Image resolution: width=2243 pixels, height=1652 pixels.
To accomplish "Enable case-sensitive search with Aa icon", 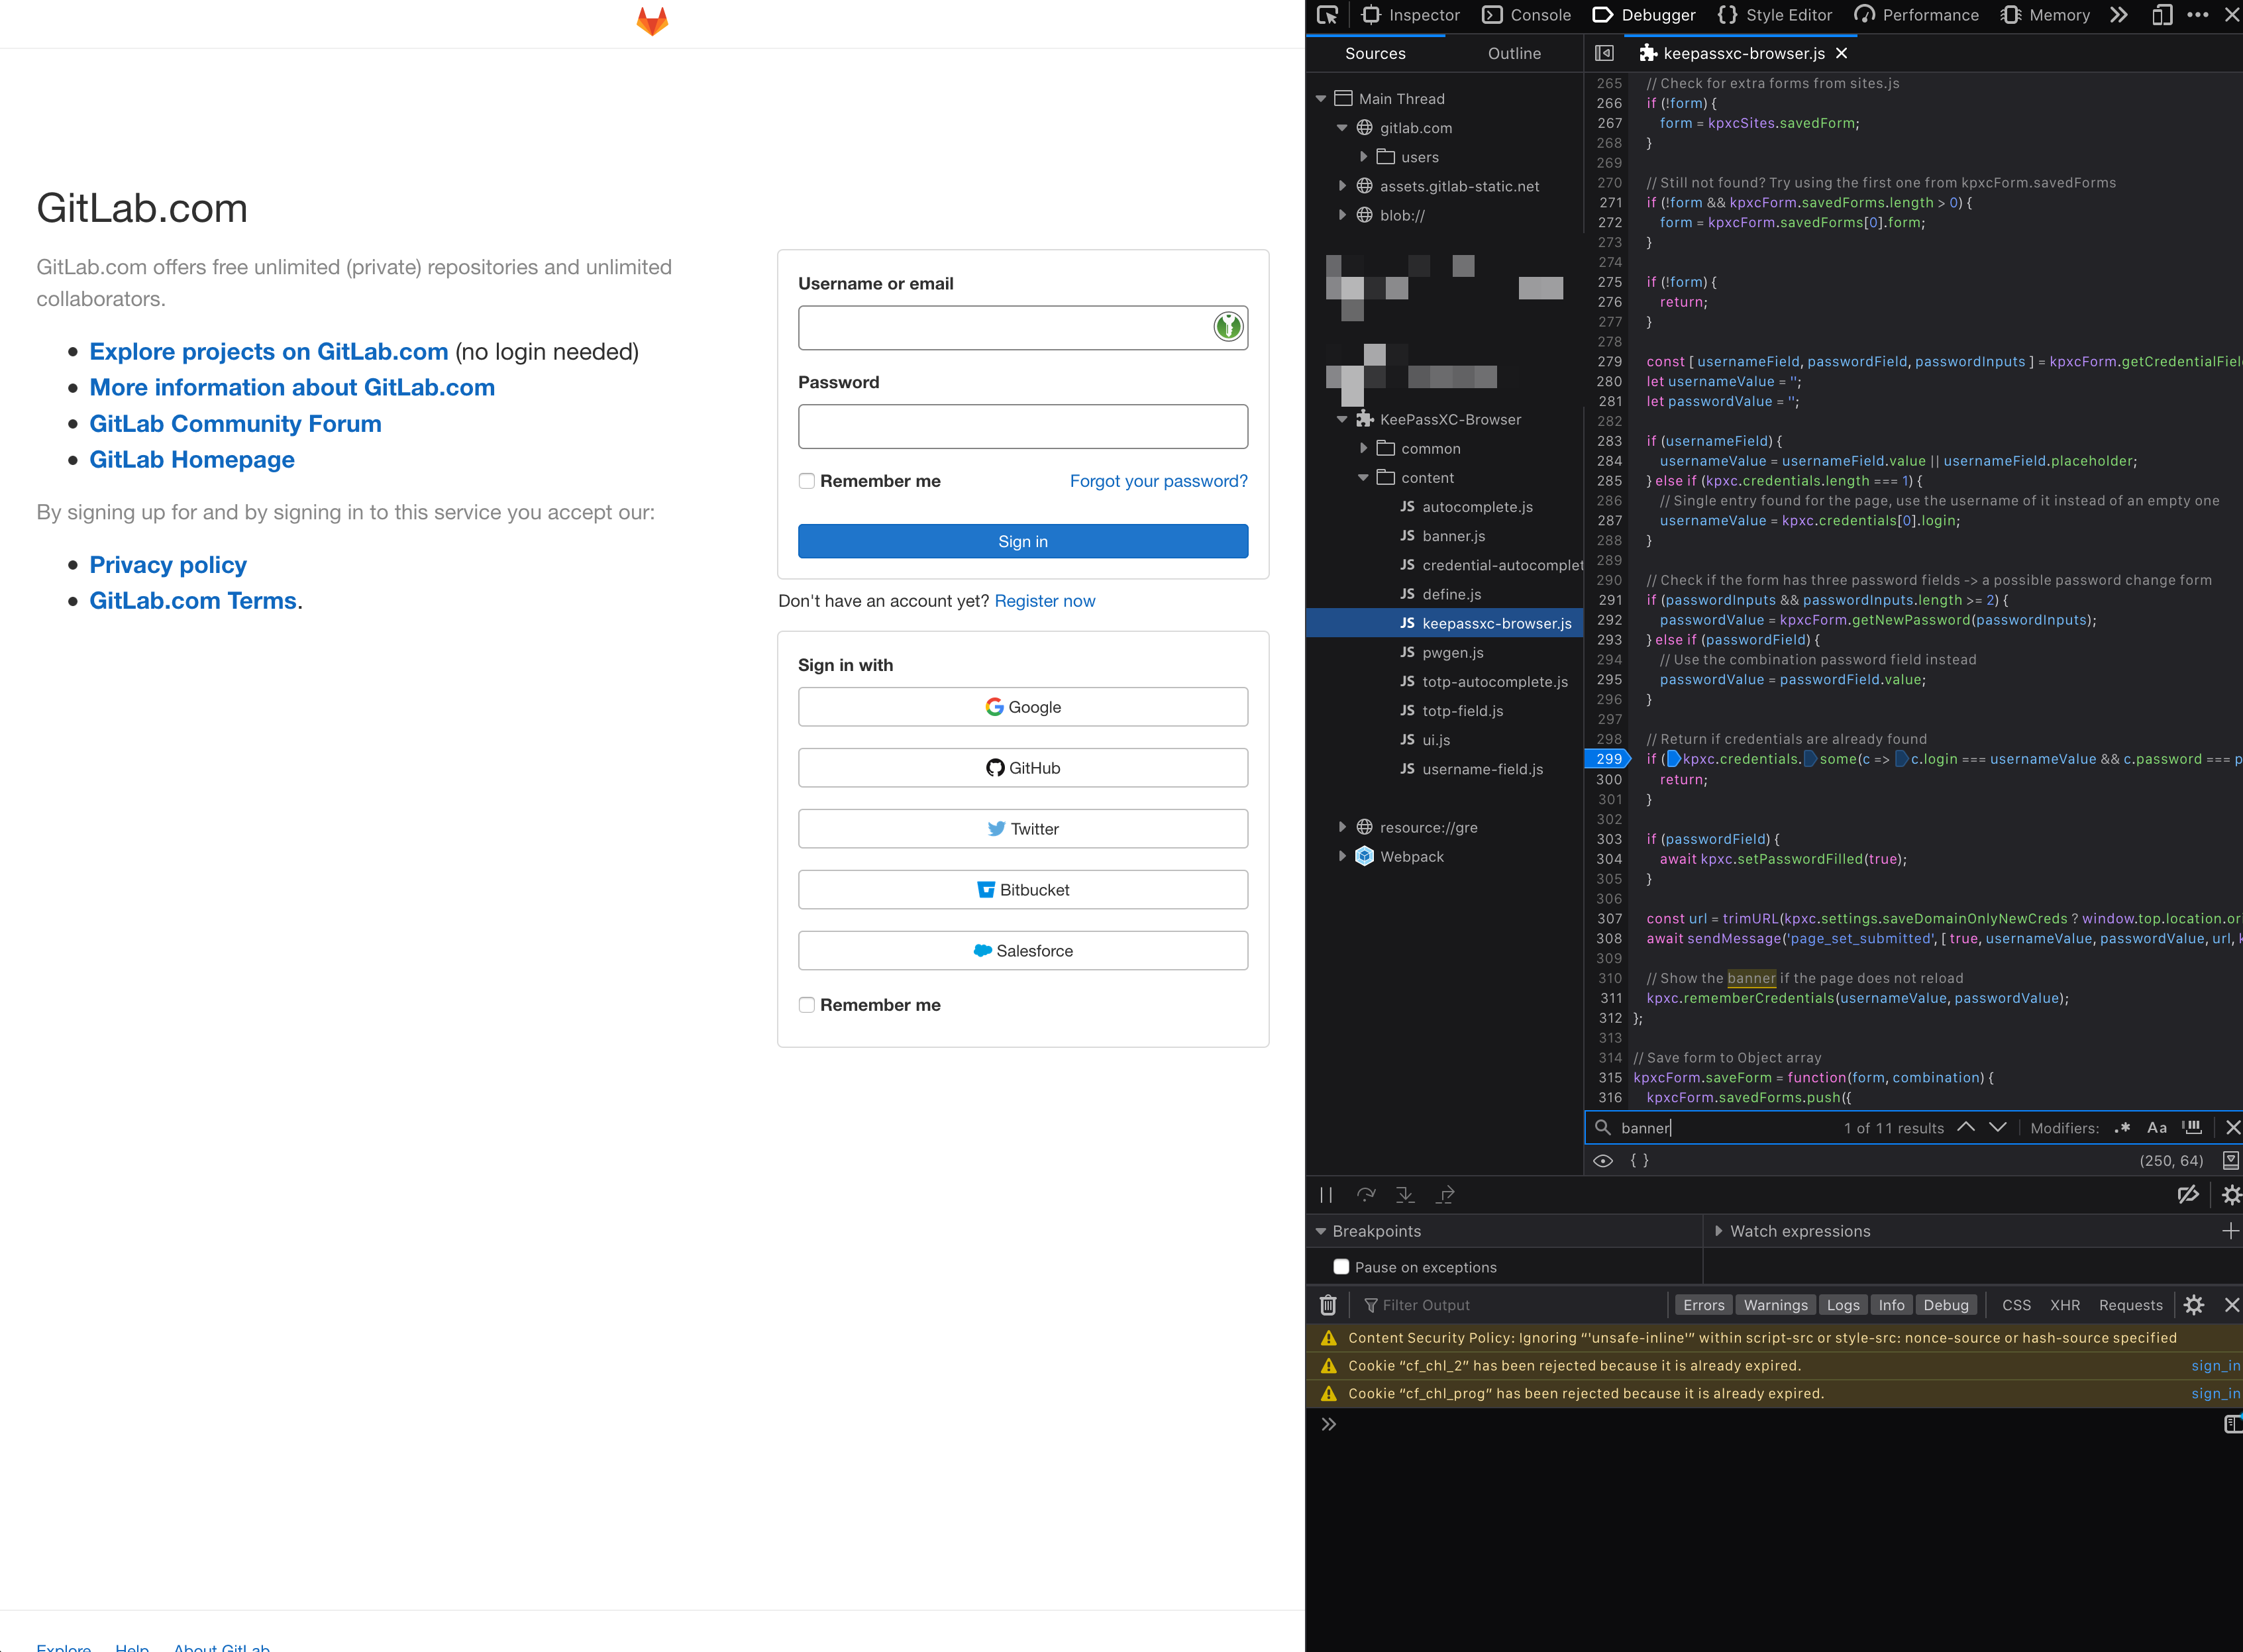I will [x=2157, y=1127].
